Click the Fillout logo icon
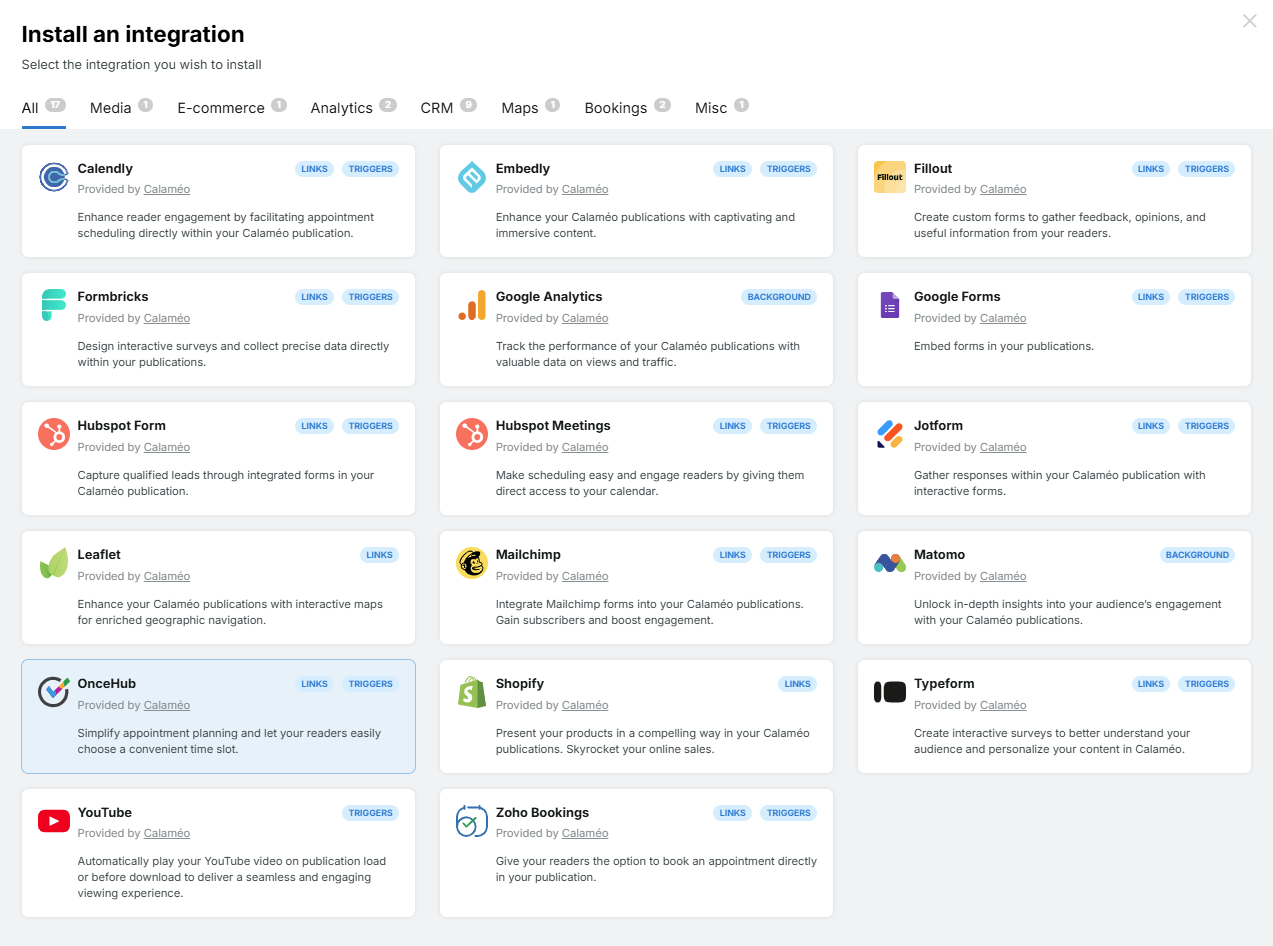The height and width of the screenshot is (946, 1273). tap(890, 177)
